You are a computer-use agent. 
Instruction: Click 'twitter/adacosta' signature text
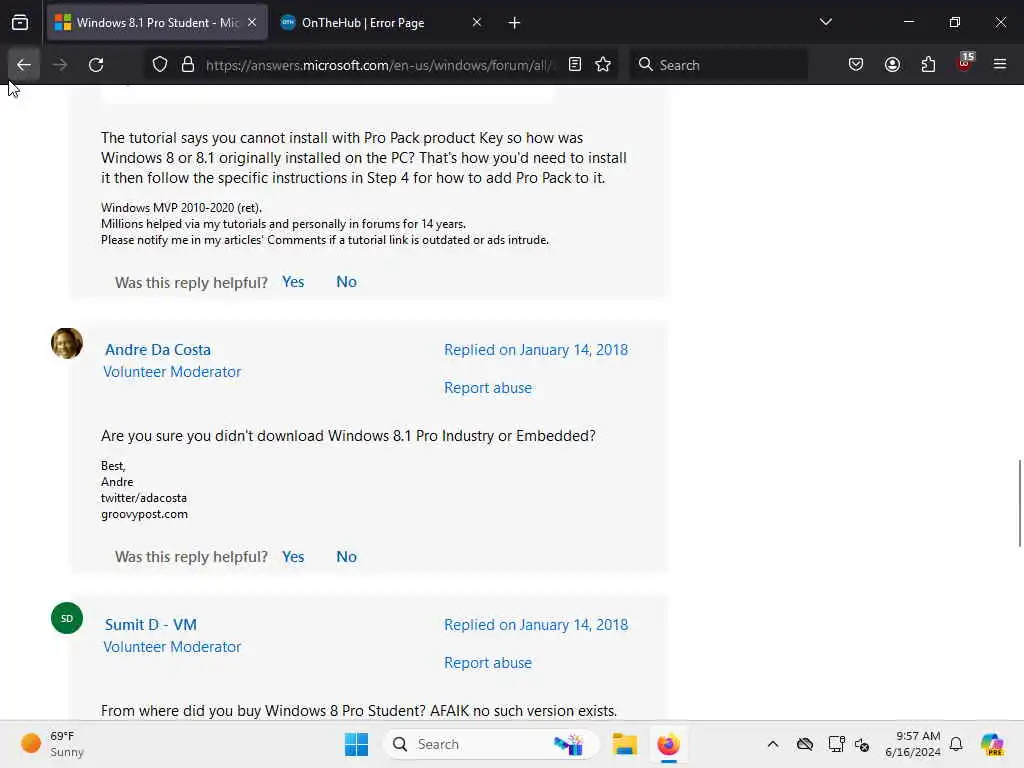pos(144,498)
